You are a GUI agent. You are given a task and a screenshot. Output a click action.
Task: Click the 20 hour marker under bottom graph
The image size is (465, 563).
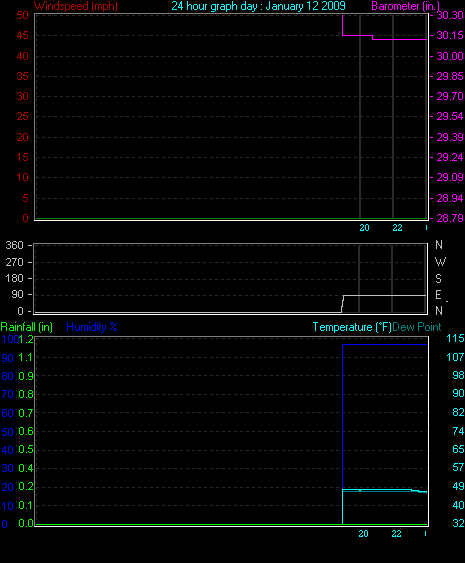tap(363, 534)
